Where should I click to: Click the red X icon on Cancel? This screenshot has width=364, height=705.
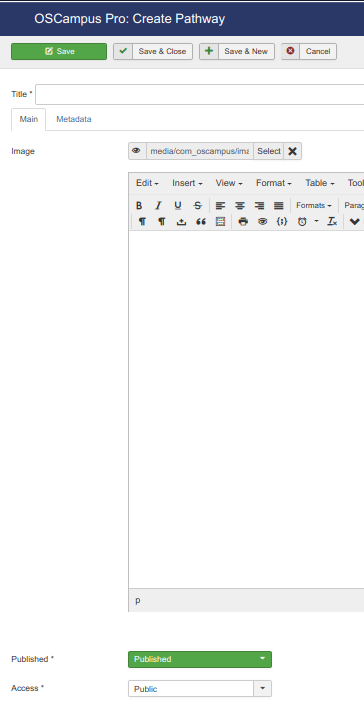(x=290, y=51)
